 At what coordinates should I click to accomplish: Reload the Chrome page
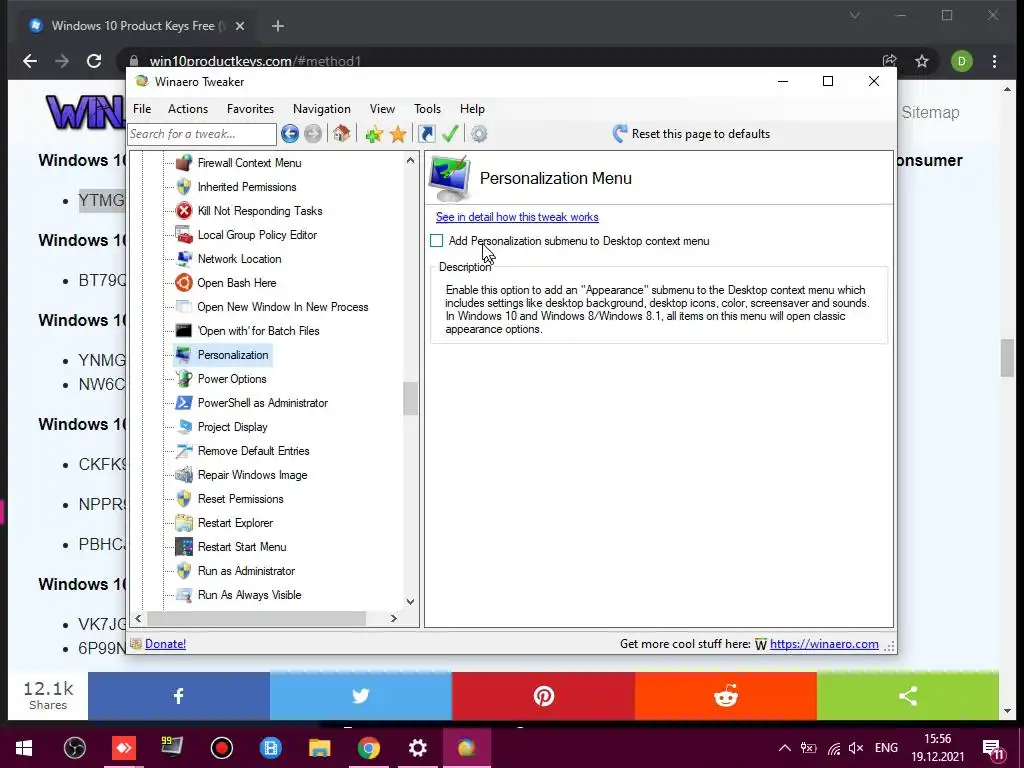click(94, 61)
